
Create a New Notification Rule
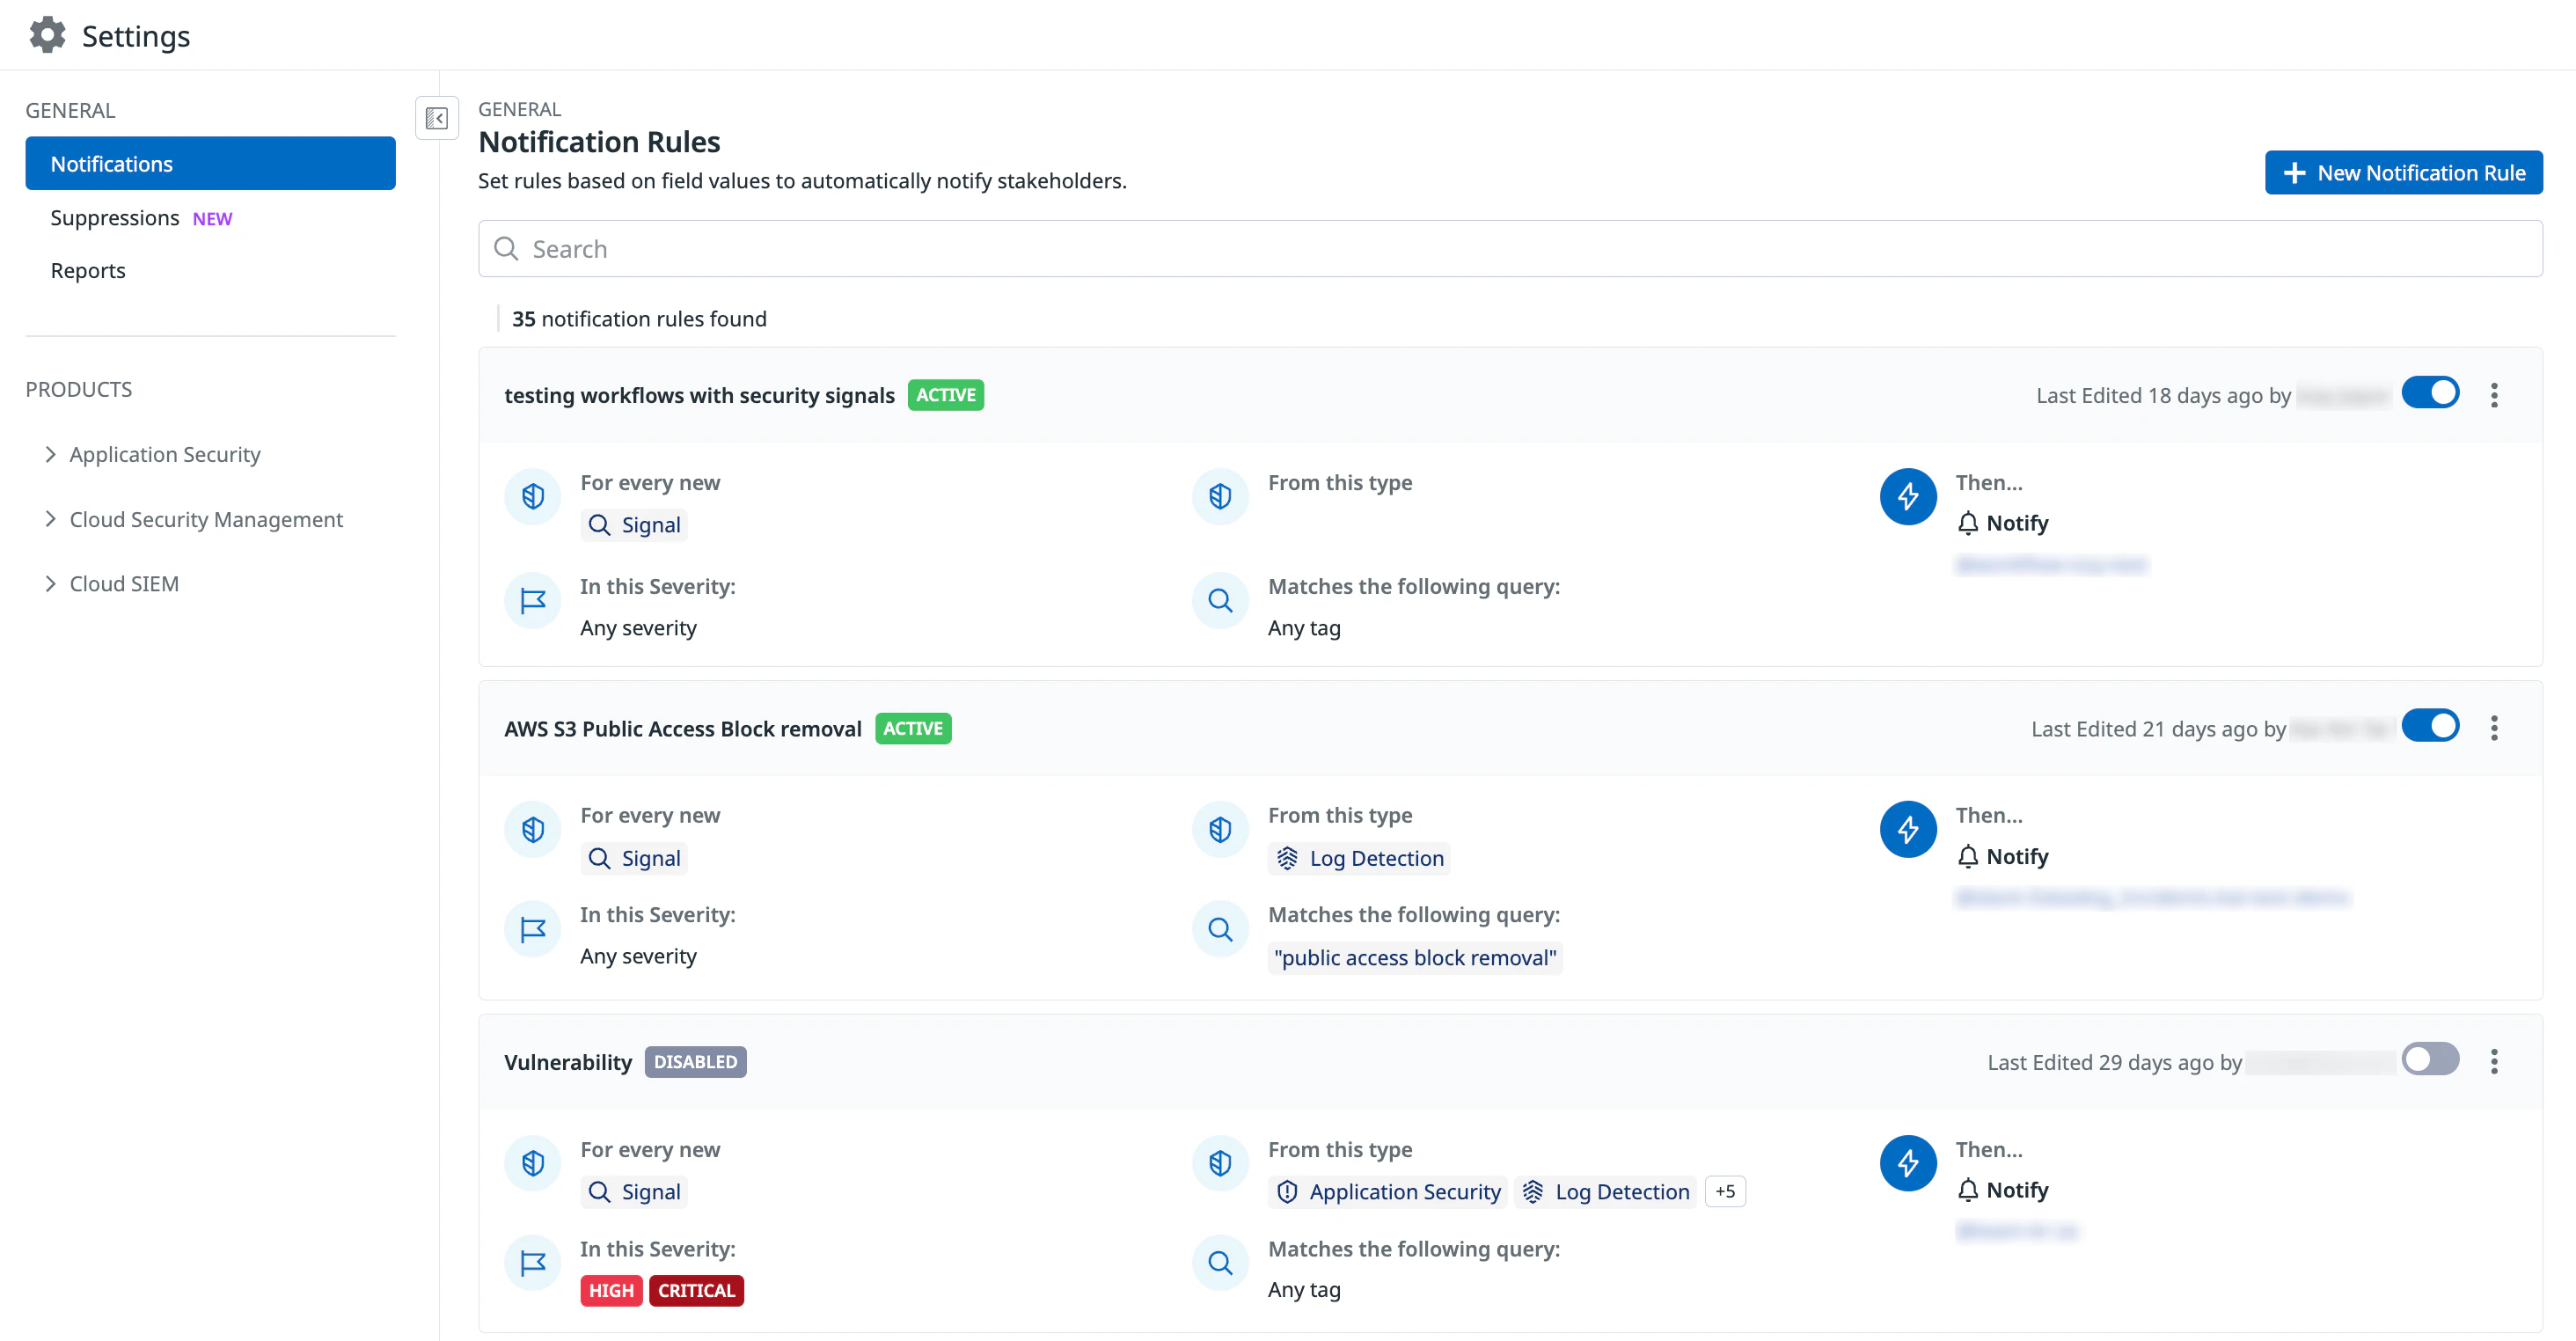[2404, 173]
